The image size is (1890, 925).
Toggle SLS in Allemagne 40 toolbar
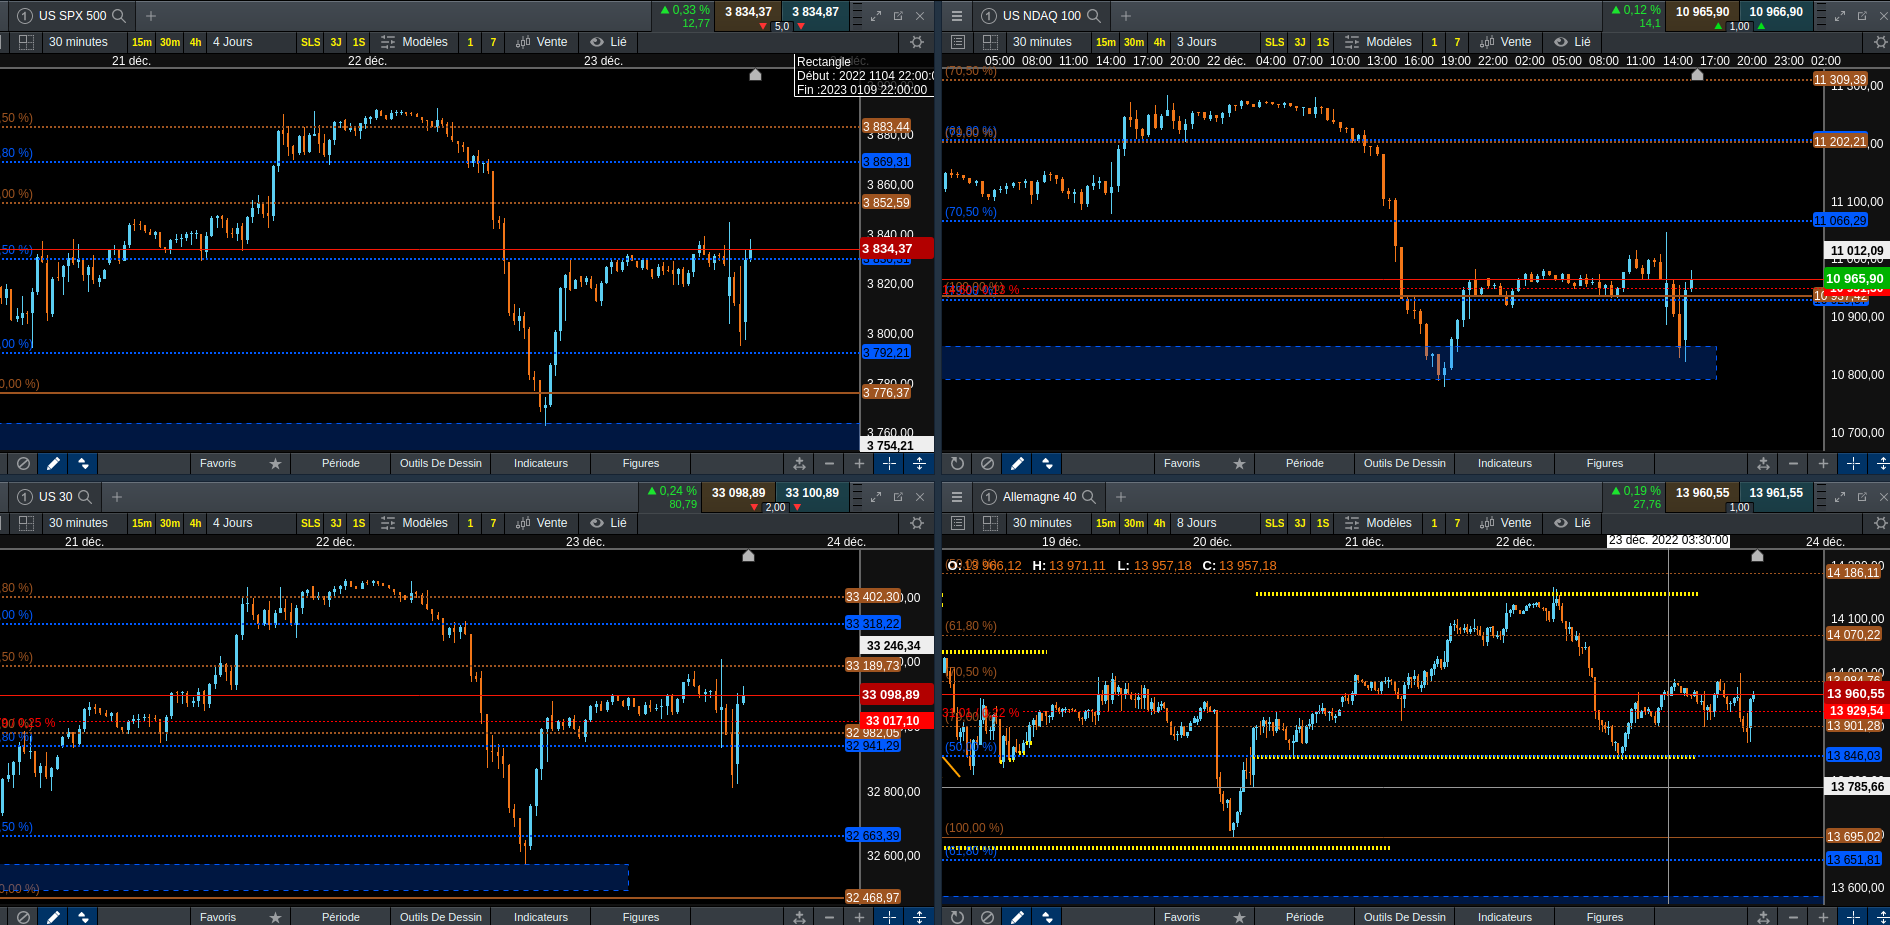pyautogui.click(x=1275, y=523)
